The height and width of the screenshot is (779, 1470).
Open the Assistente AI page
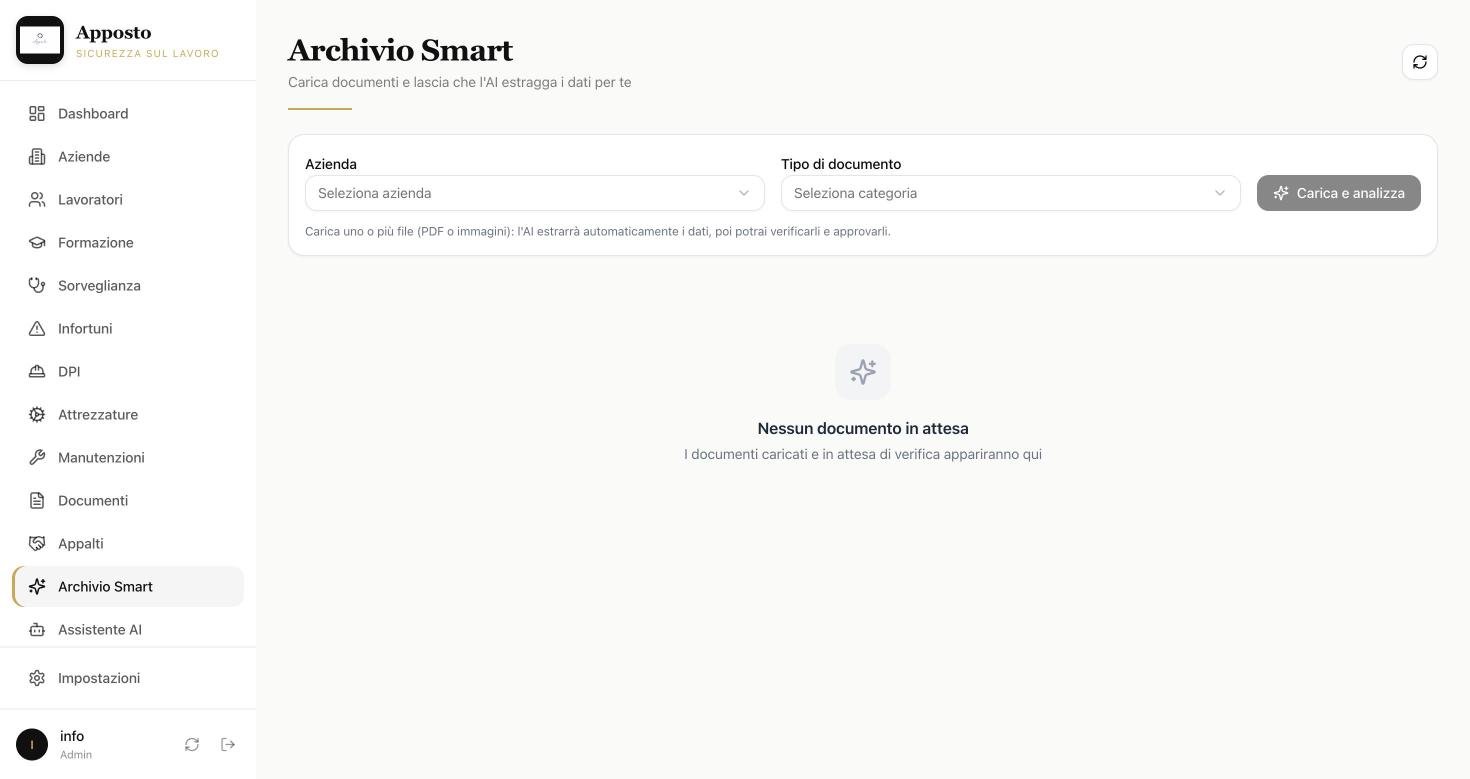point(128,630)
